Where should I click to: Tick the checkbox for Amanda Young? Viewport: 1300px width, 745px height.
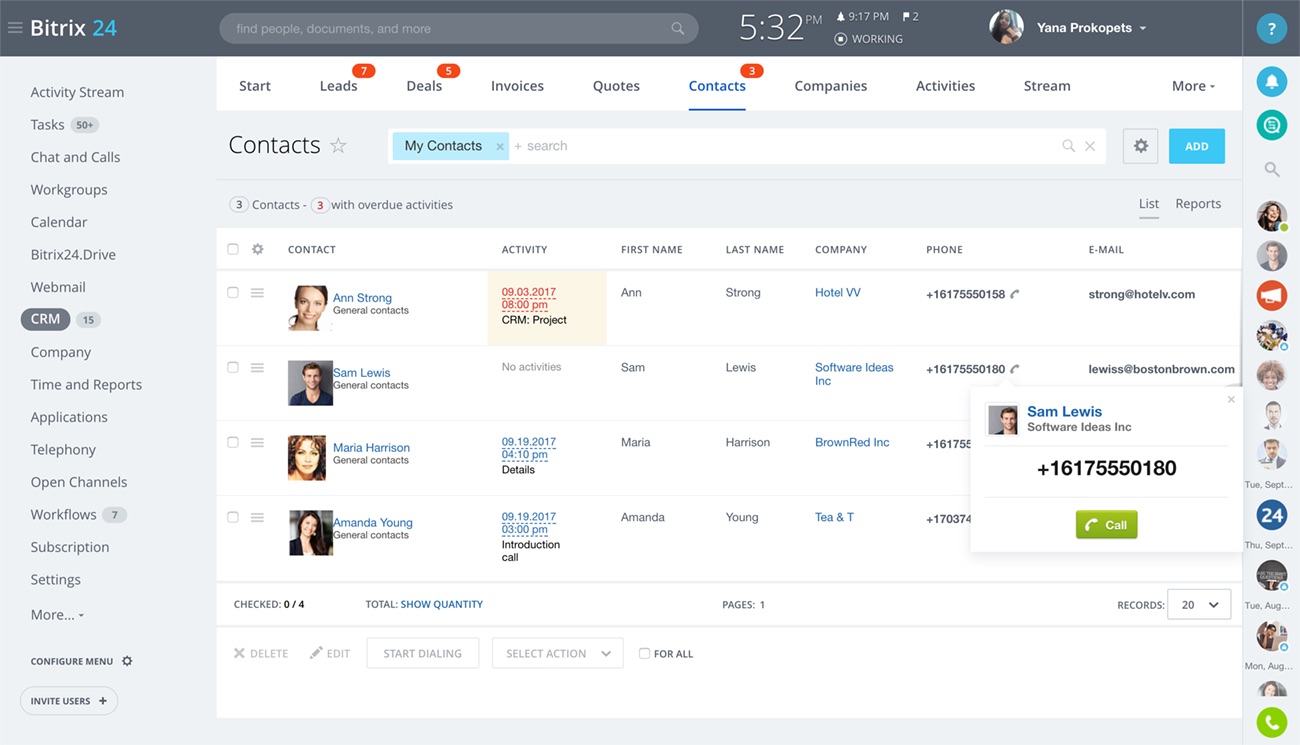pyautogui.click(x=233, y=517)
